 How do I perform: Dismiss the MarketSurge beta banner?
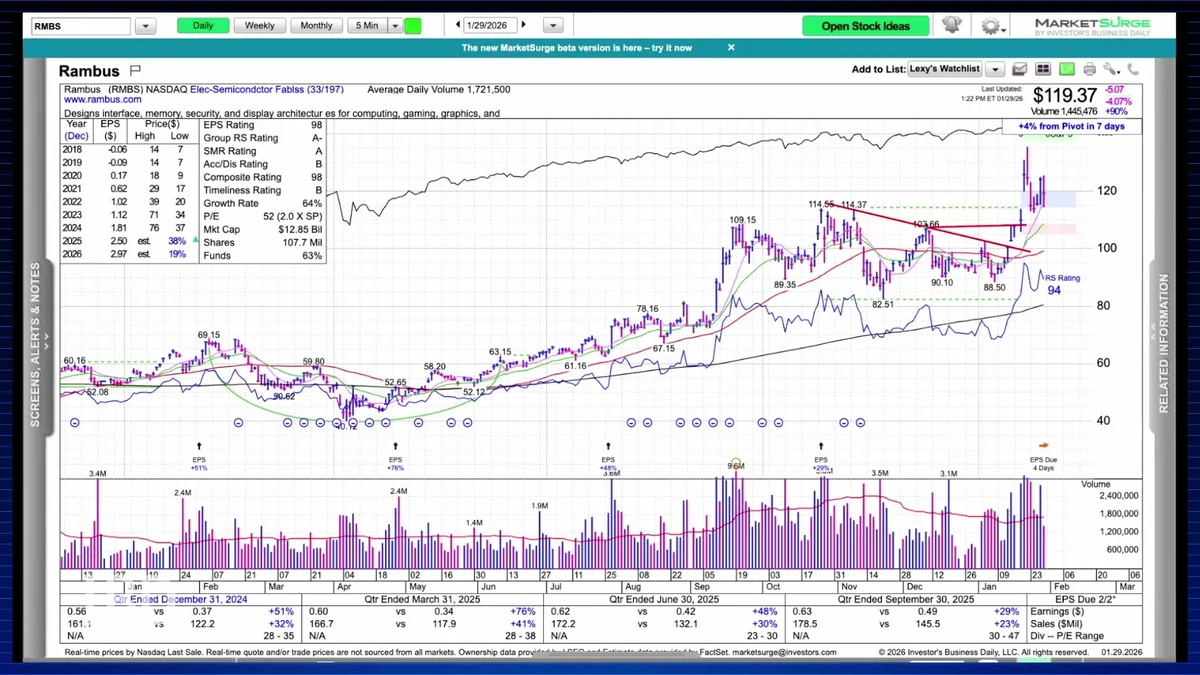(731, 47)
